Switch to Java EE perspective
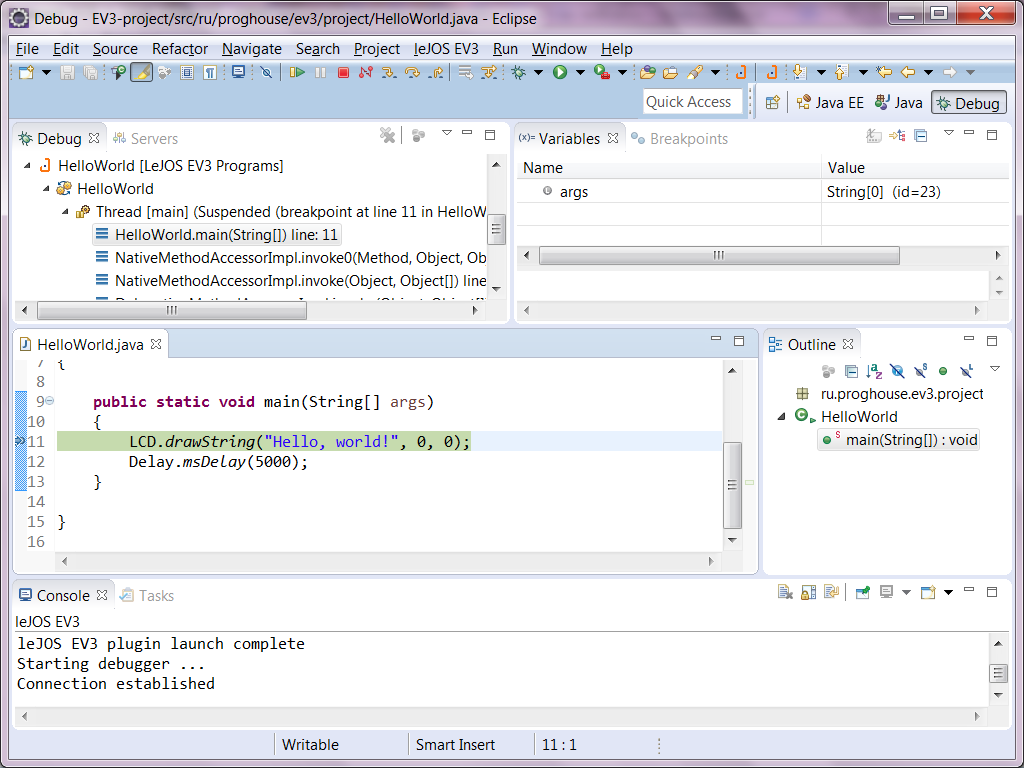This screenshot has height=768, width=1024. pyautogui.click(x=830, y=103)
